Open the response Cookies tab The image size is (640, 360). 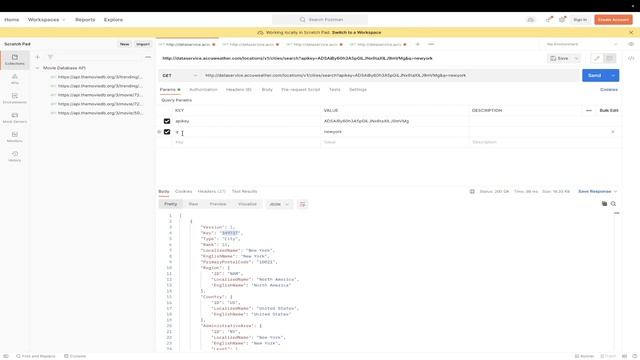click(183, 191)
